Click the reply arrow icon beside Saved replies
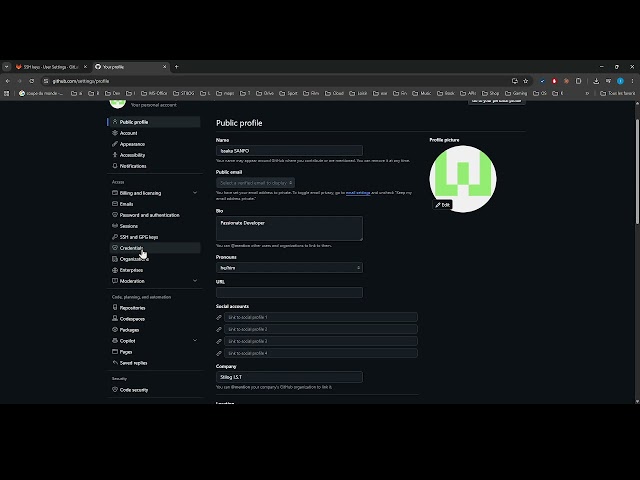 [x=115, y=362]
